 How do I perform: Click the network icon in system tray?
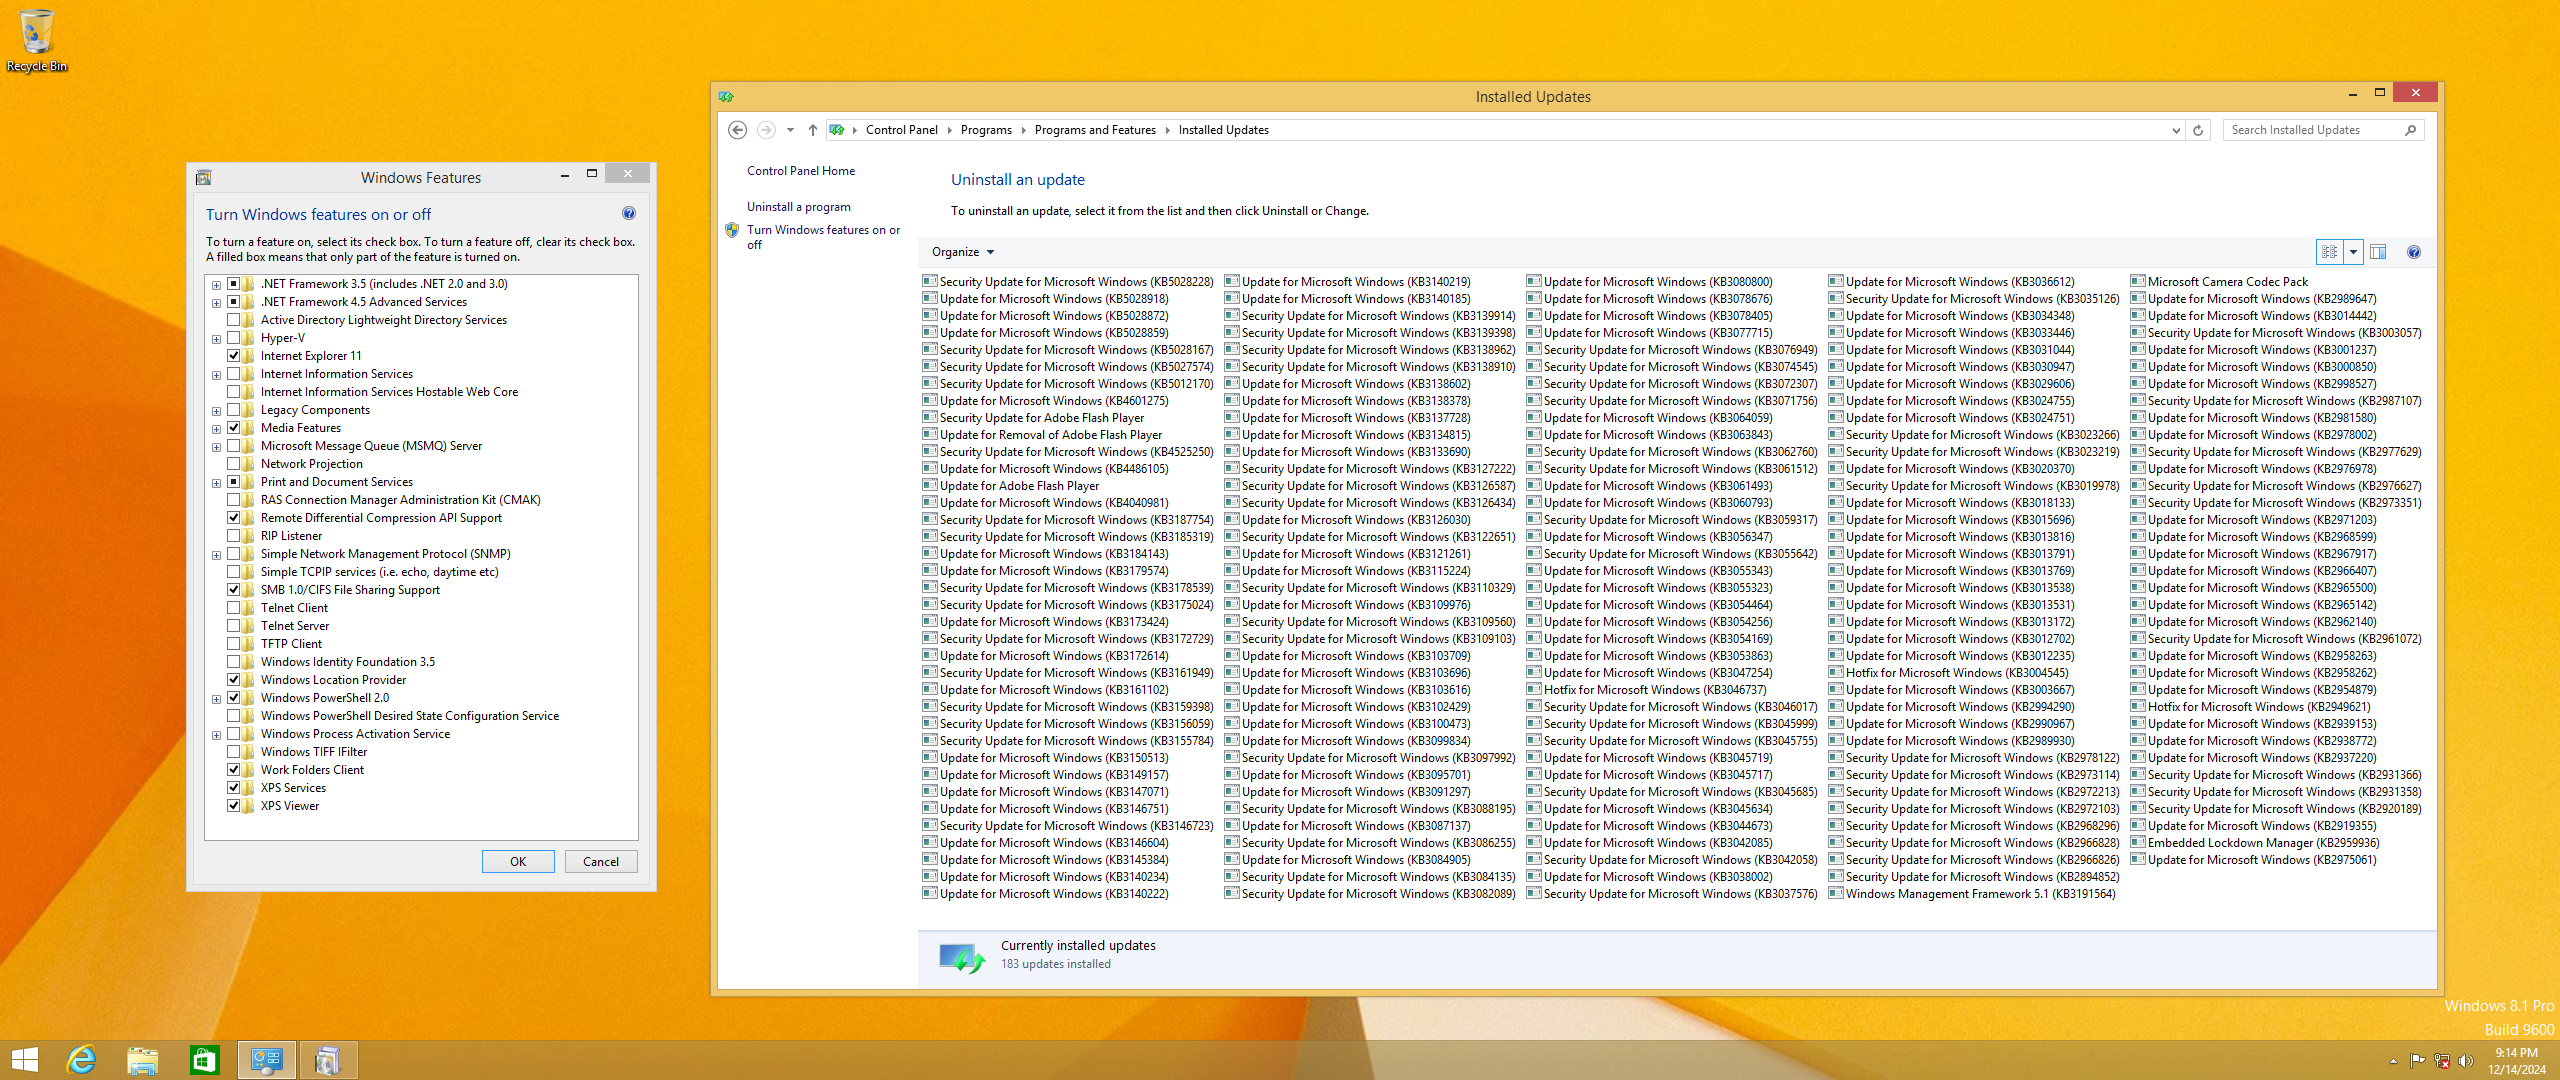pyautogui.click(x=2442, y=1061)
